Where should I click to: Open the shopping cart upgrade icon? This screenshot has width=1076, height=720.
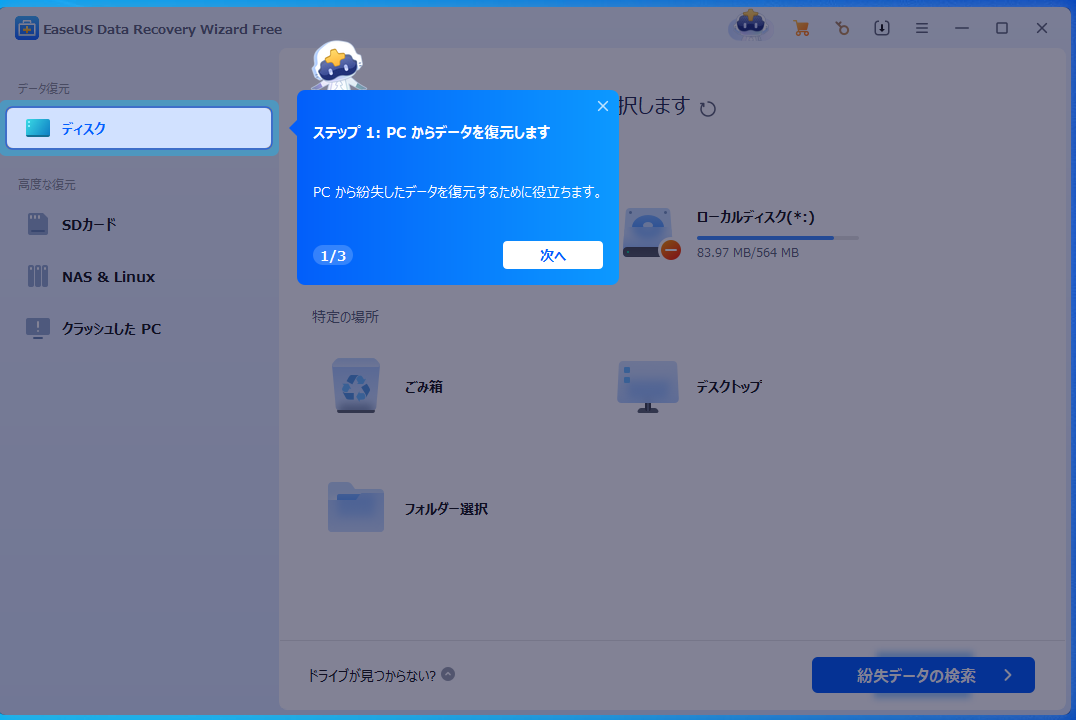pos(801,28)
